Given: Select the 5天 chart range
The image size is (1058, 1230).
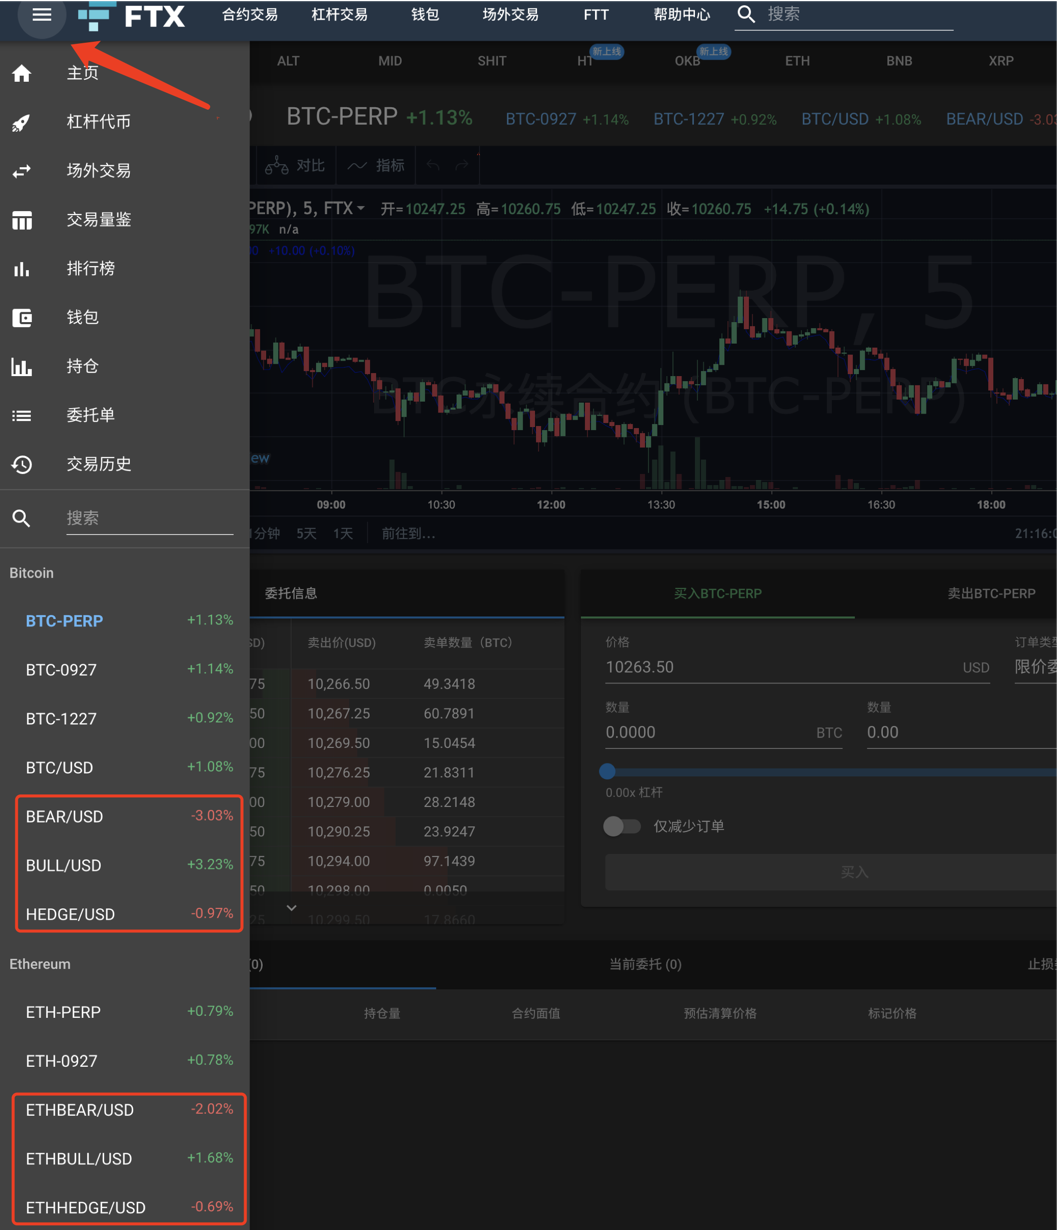Looking at the screenshot, I should tap(306, 534).
